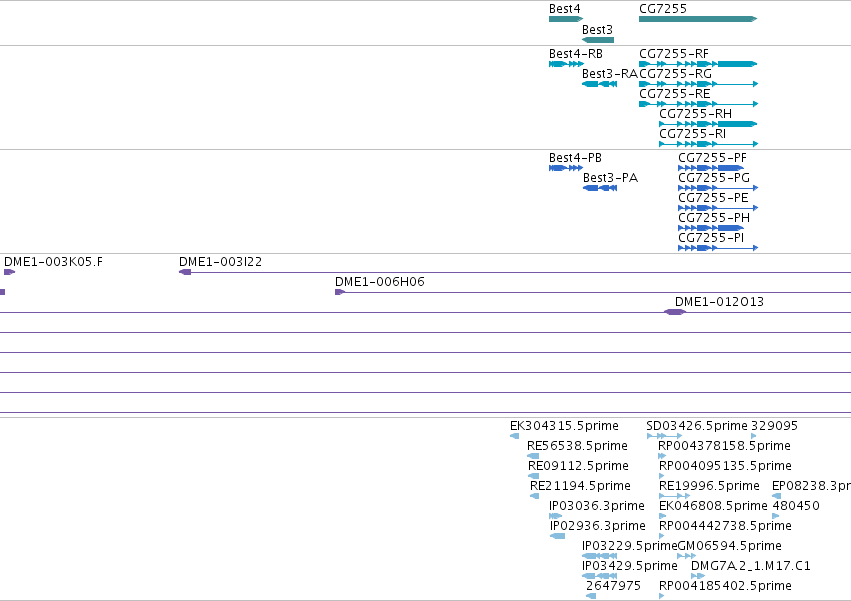The width and height of the screenshot is (851, 601).
Task: Click EST feature 329095
Action: [754, 436]
